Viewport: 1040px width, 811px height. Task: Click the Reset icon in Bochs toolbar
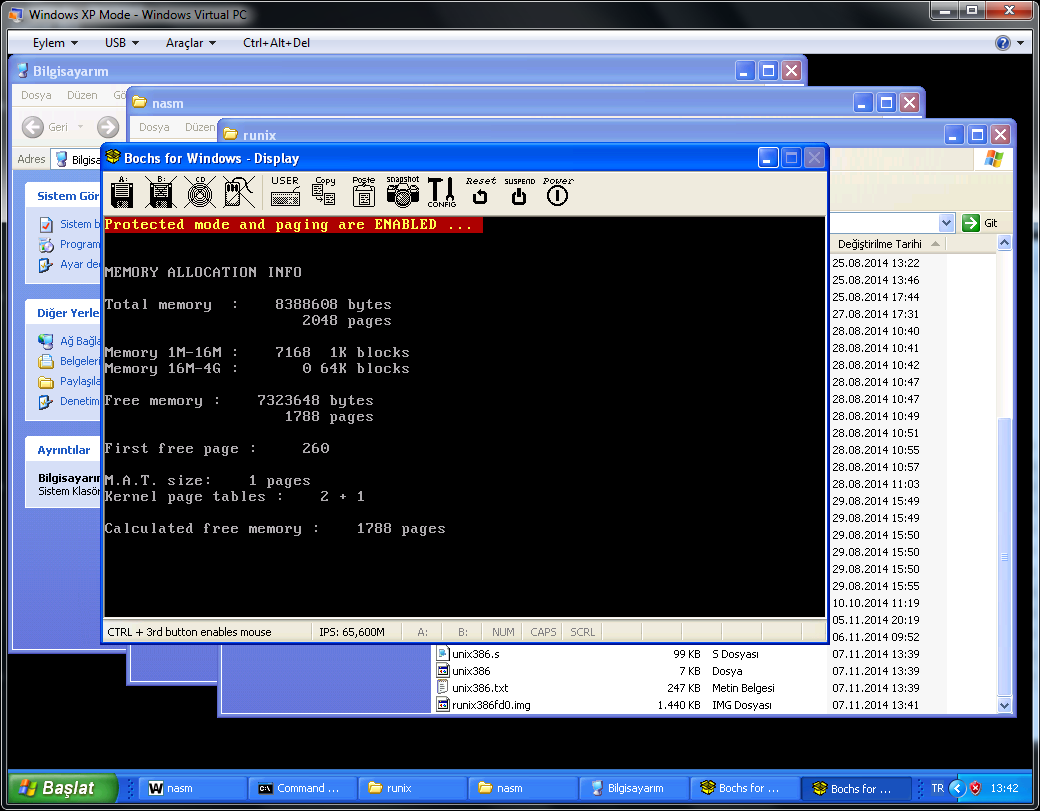pyautogui.click(x=480, y=191)
